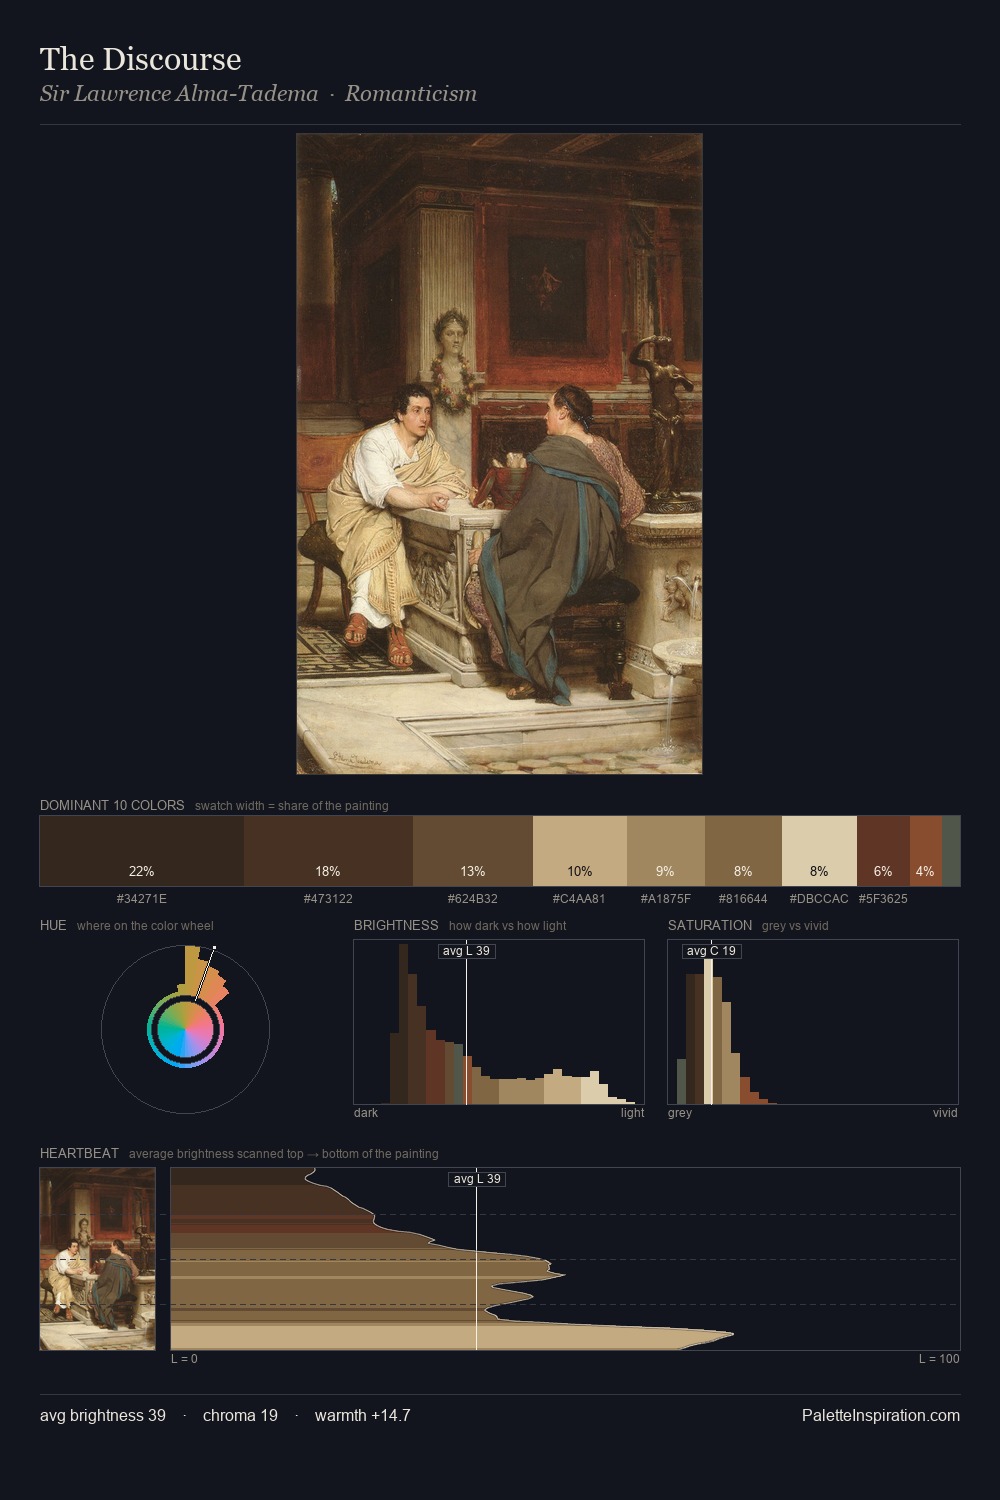Click the 4% rust-orange swatch
Image resolution: width=1000 pixels, height=1500 pixels.
coord(926,851)
